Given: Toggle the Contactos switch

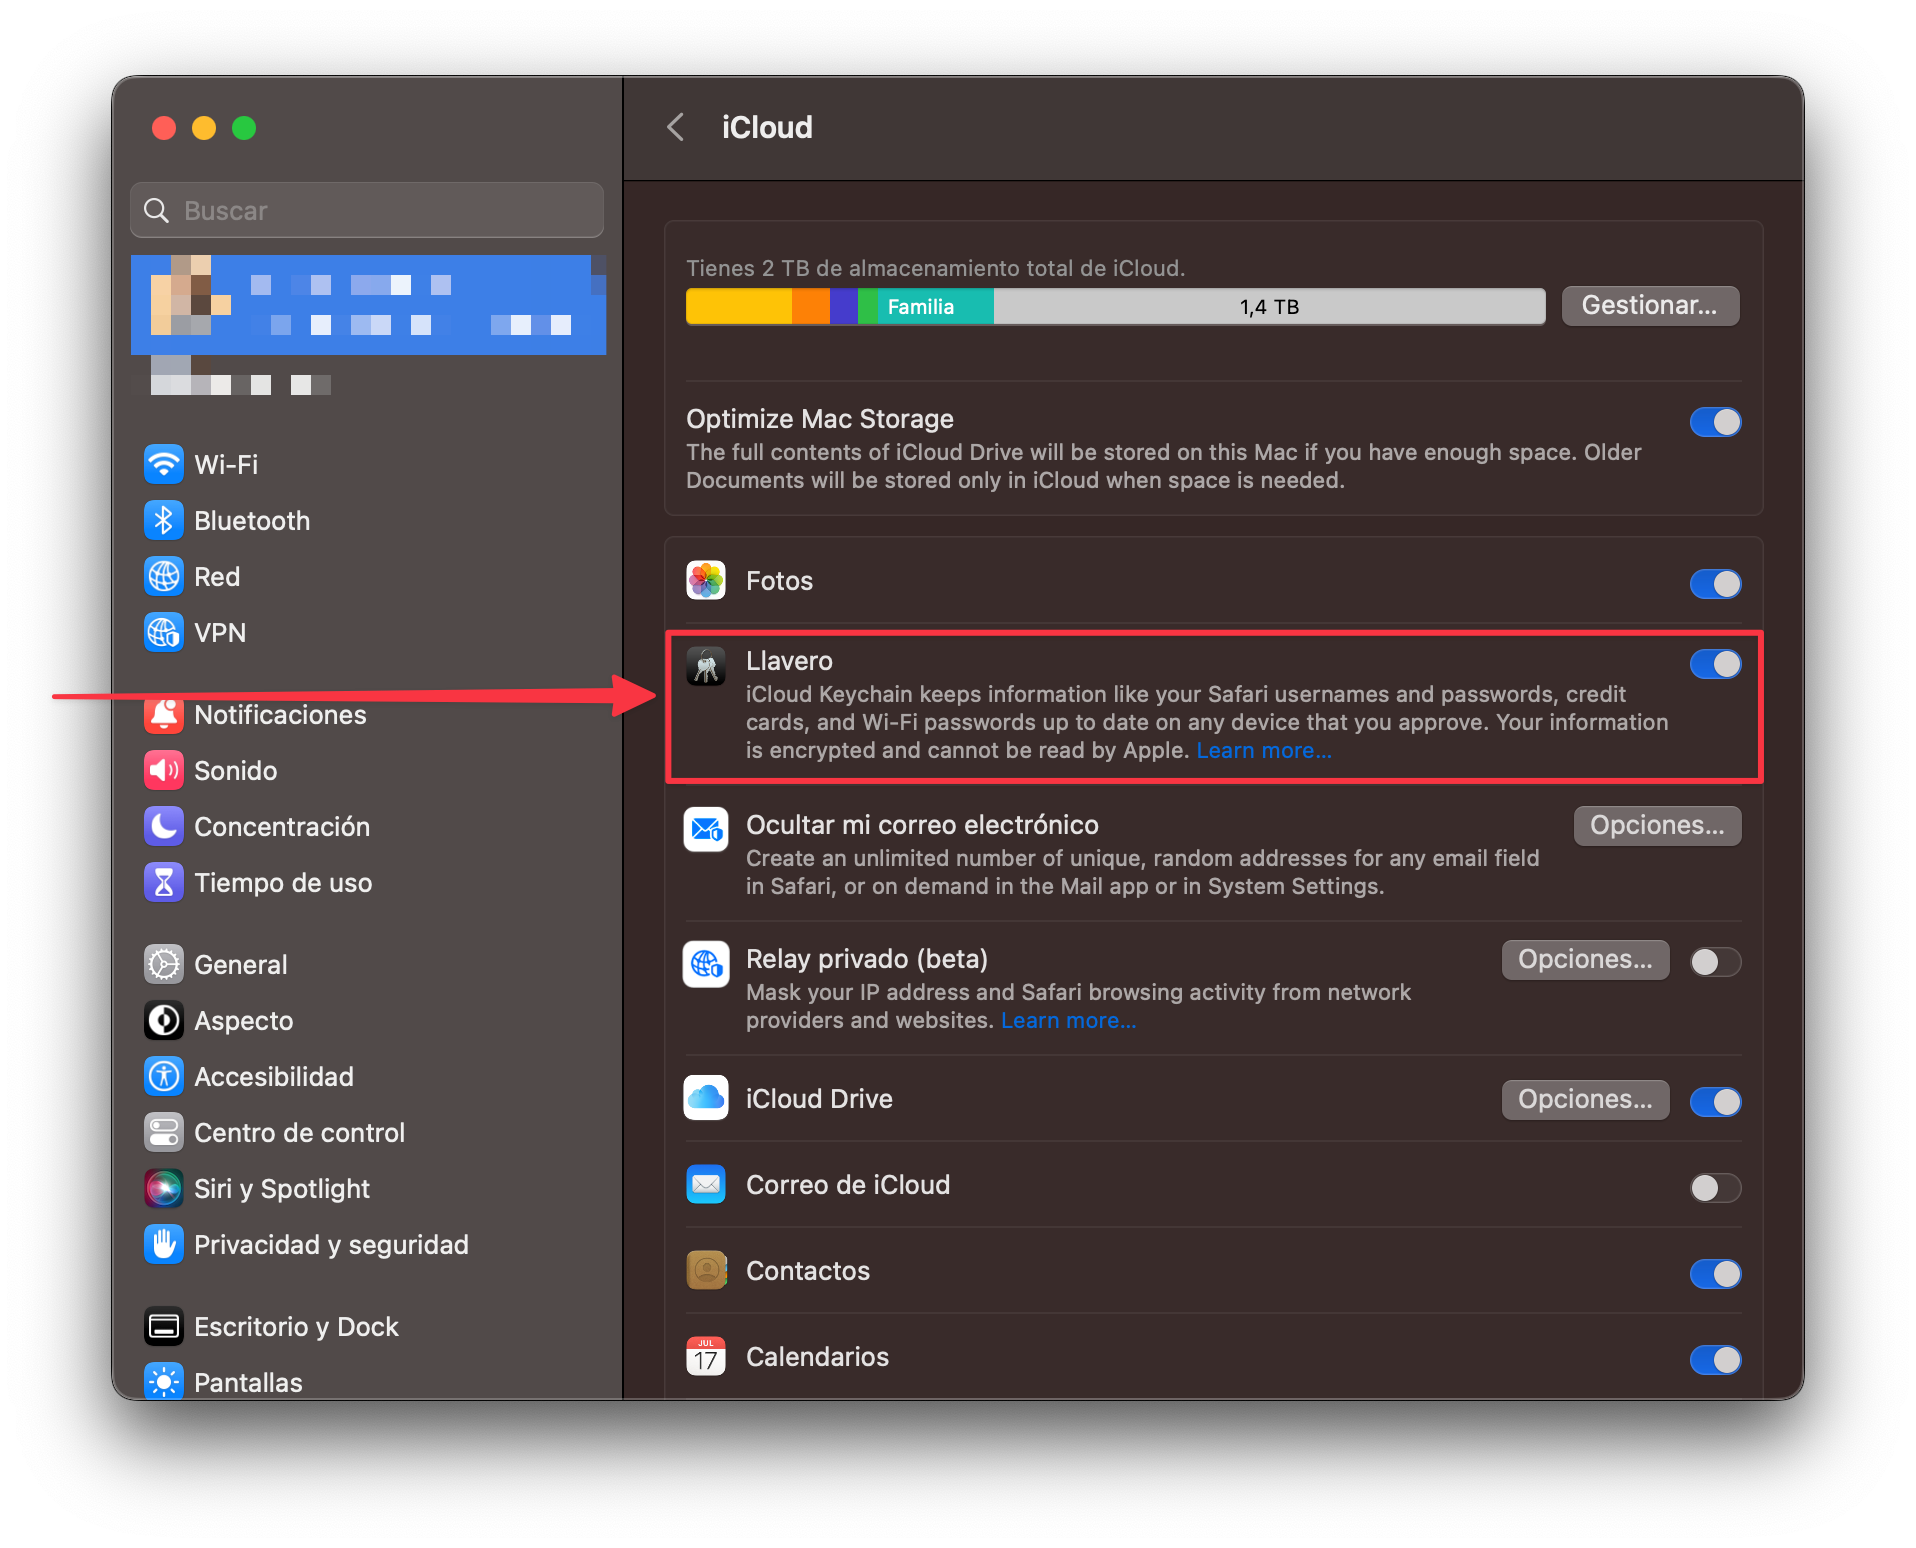Looking at the screenshot, I should click(x=1715, y=1274).
